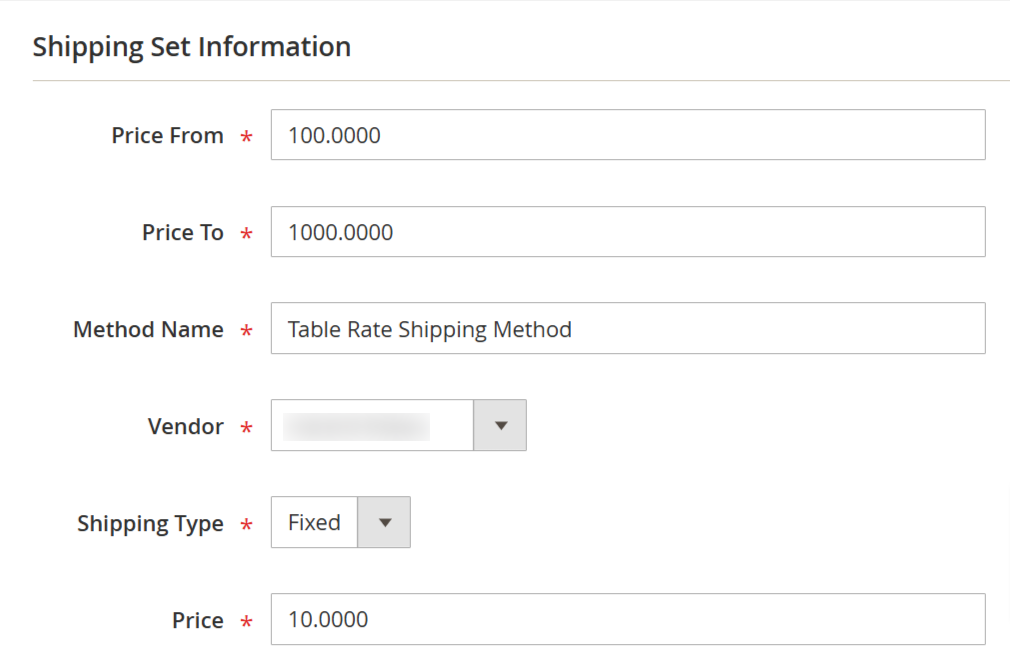Click the Method Name text field
The image size is (1010, 664).
pyautogui.click(x=627, y=329)
